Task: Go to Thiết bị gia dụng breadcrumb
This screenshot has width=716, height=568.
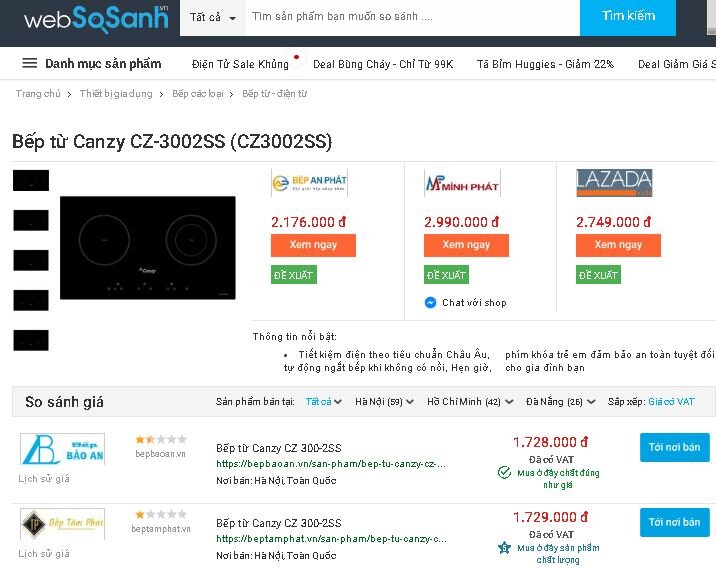Action: tap(116, 94)
